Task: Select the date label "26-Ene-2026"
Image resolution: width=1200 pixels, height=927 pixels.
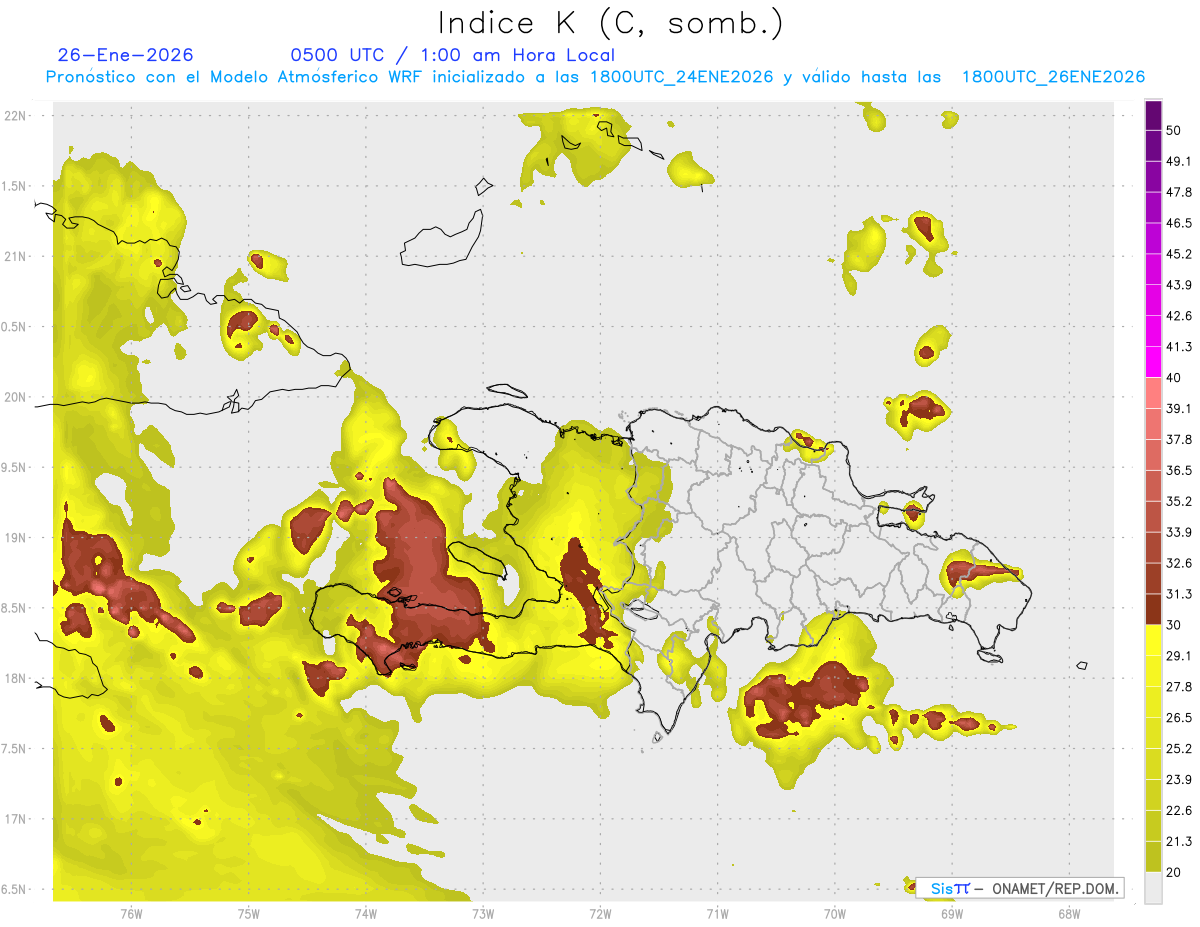Action: 125,55
